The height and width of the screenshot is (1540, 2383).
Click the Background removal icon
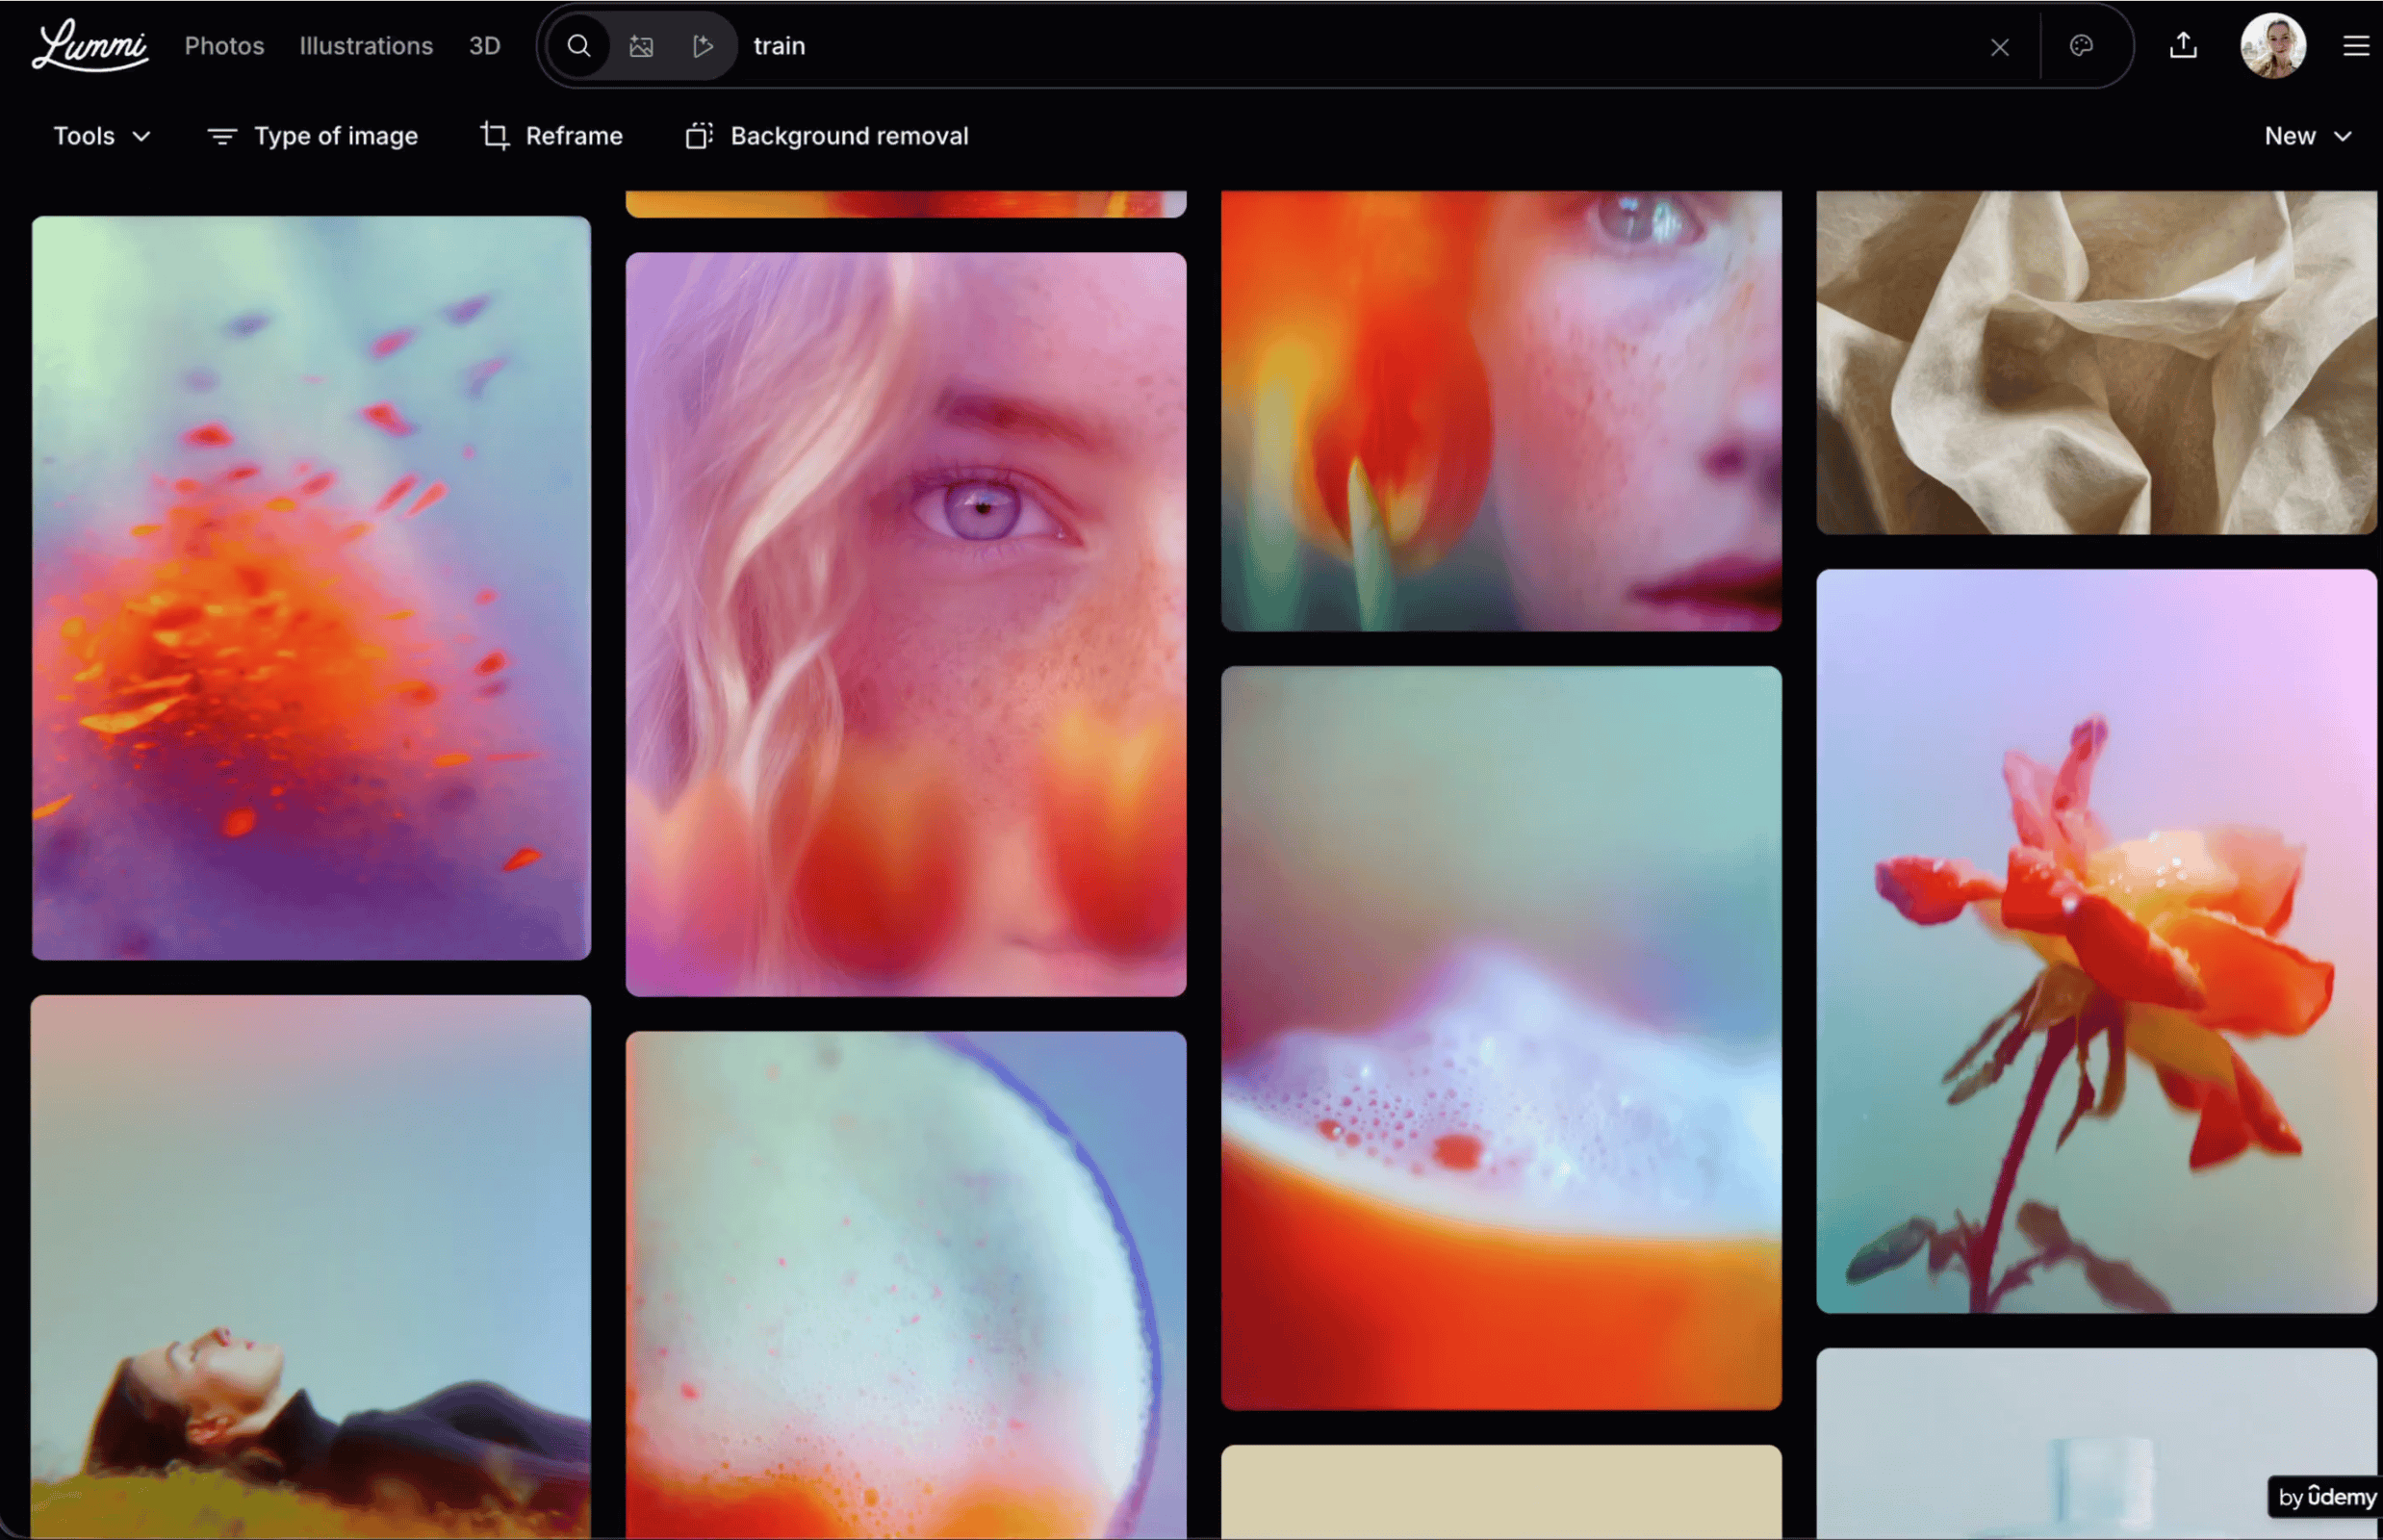point(699,135)
